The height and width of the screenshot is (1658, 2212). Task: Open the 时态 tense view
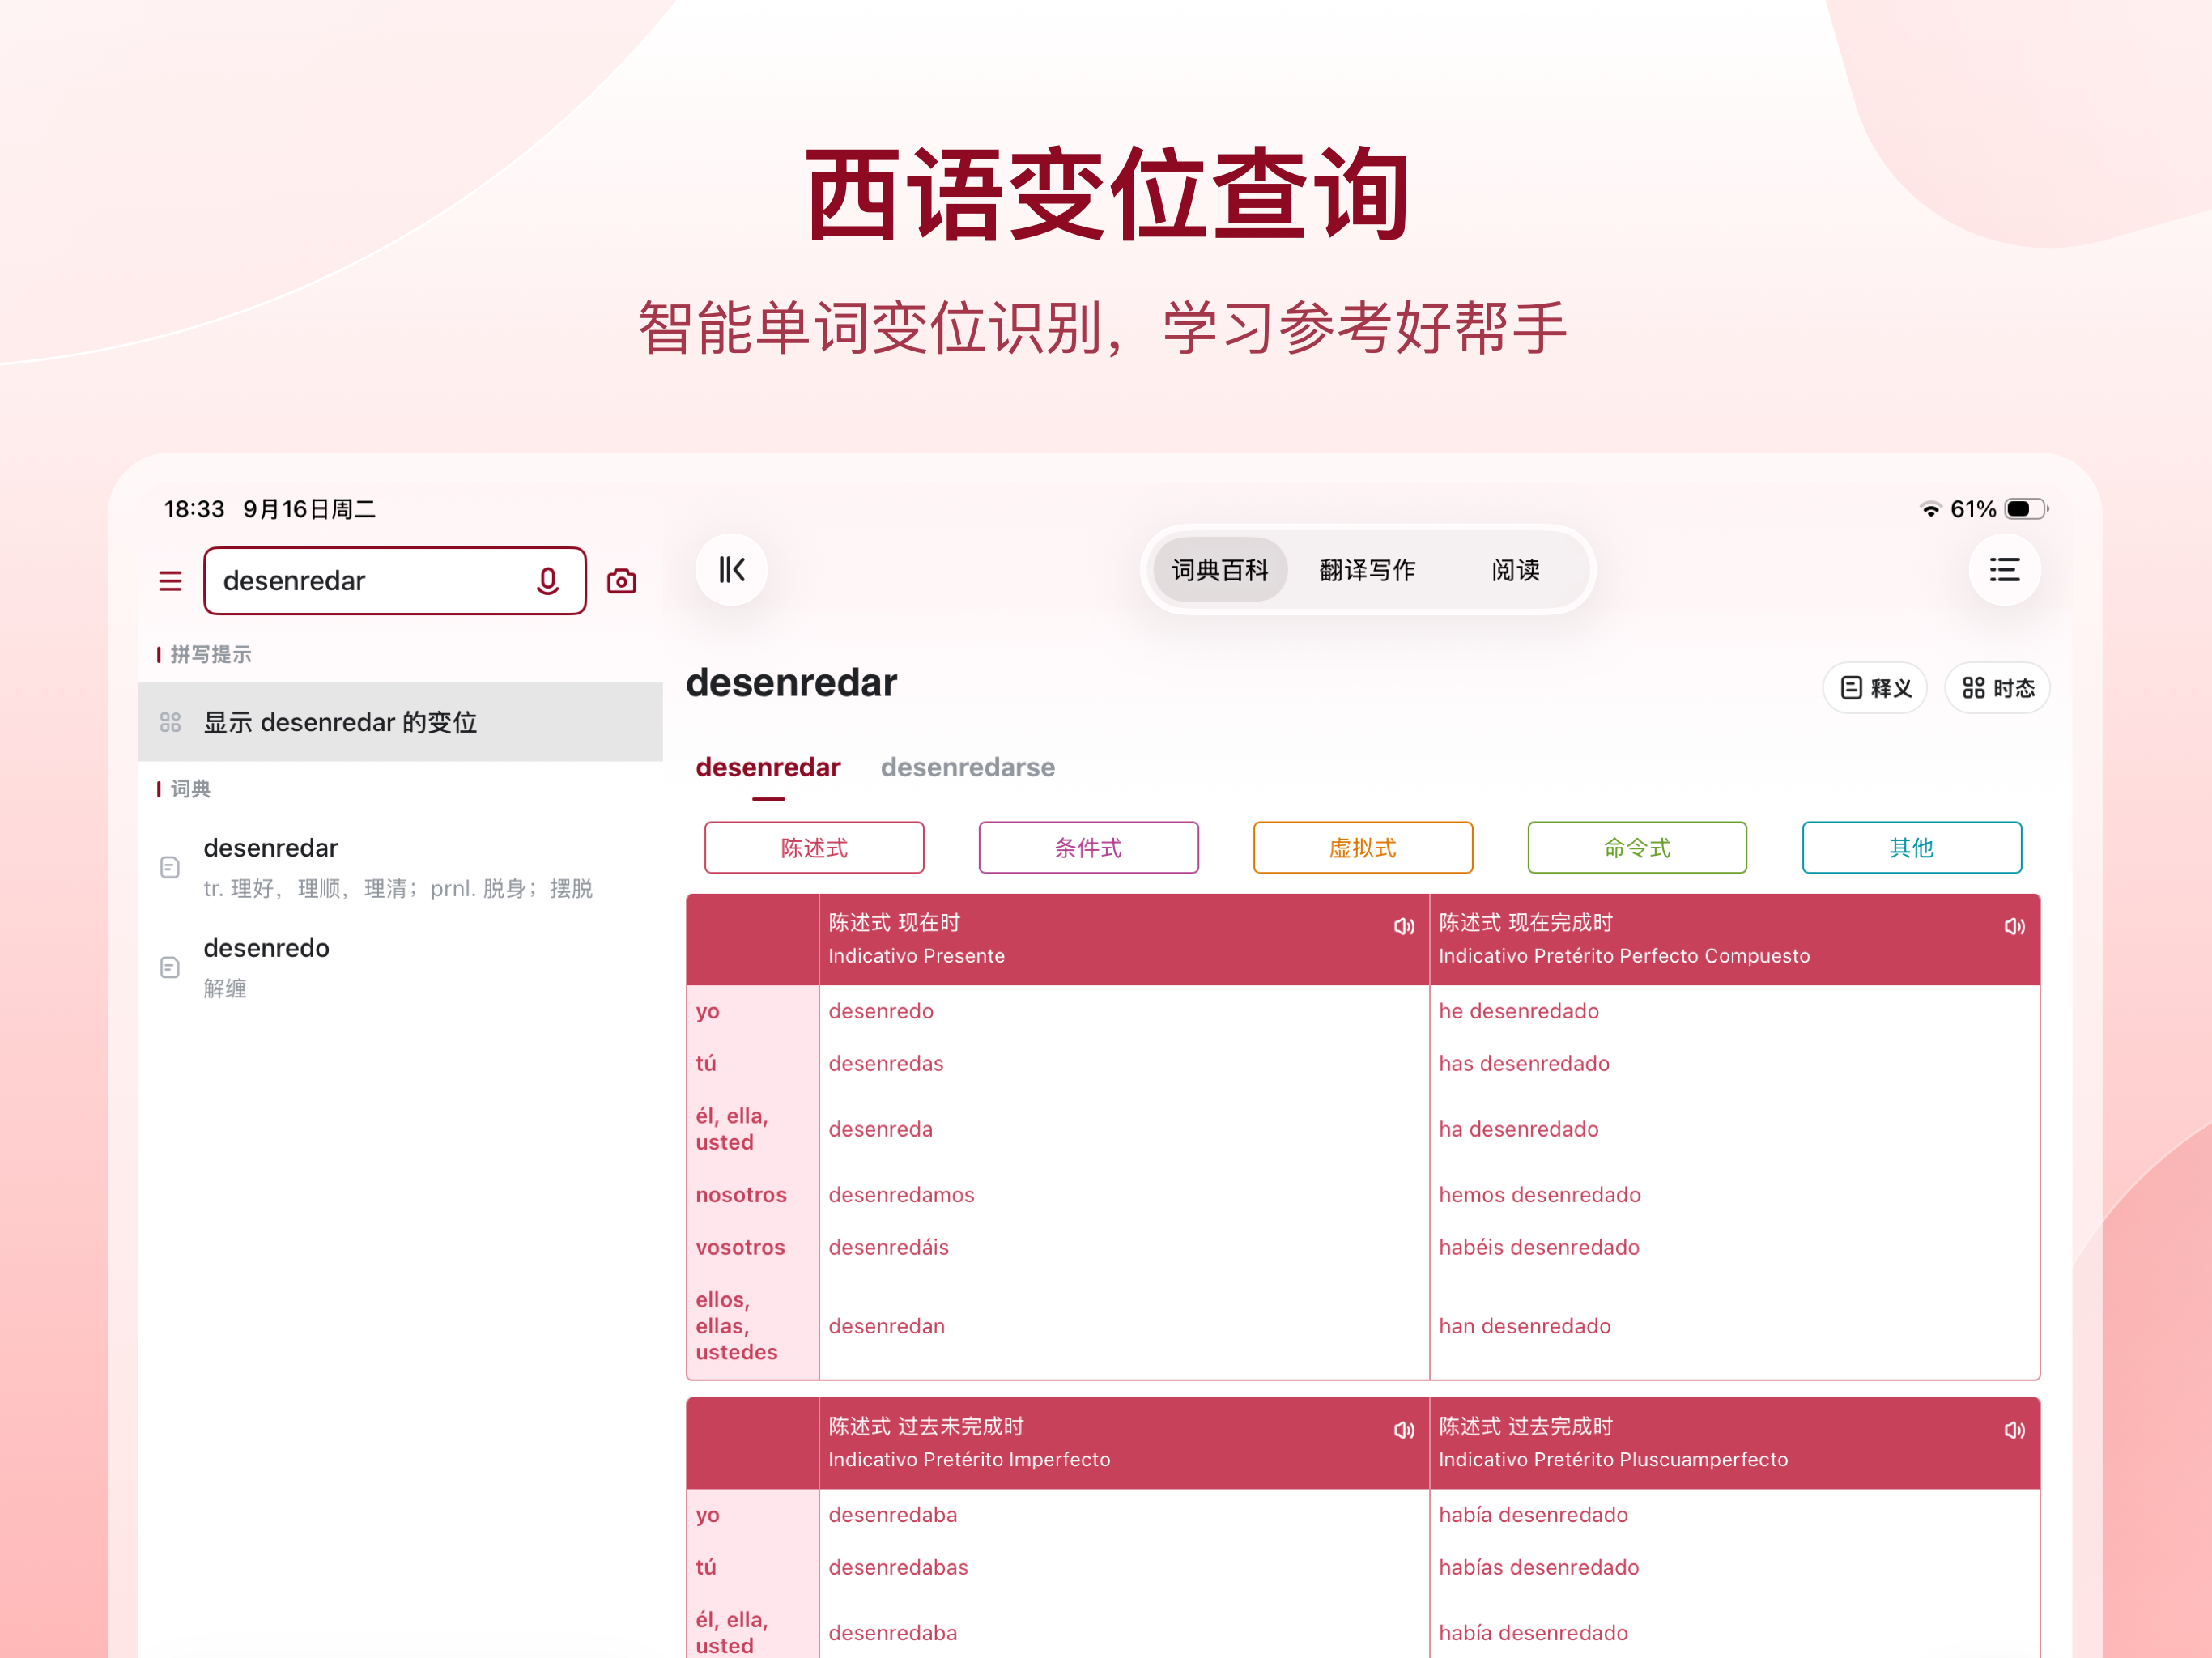click(x=1997, y=688)
